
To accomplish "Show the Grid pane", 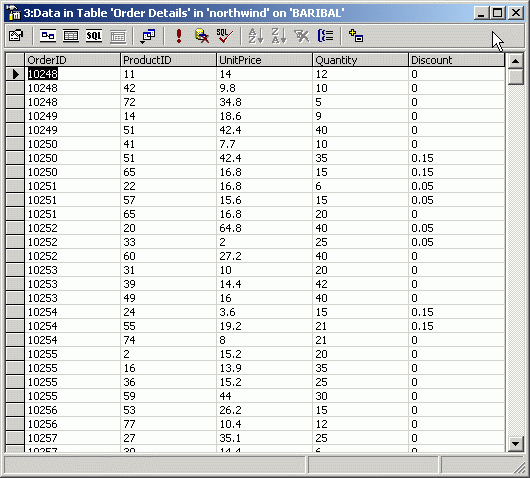I will point(71,35).
